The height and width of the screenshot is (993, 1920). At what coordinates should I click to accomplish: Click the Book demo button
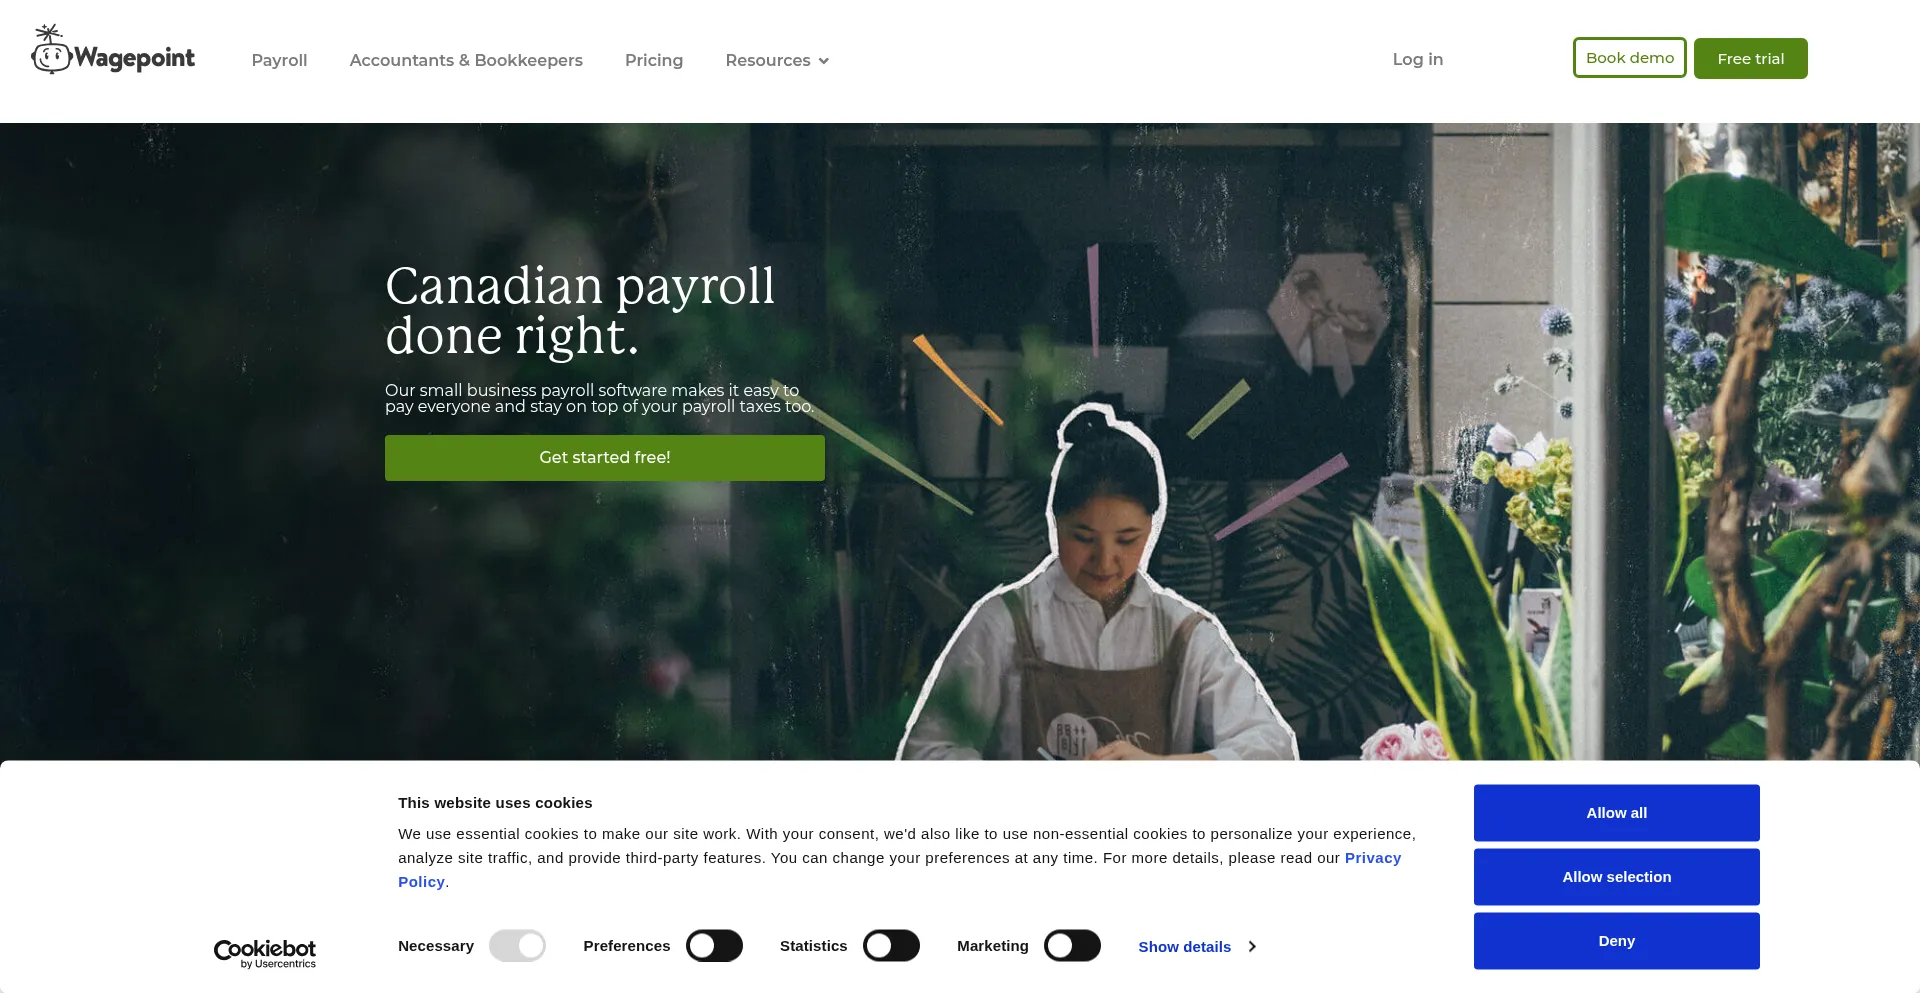coord(1629,57)
